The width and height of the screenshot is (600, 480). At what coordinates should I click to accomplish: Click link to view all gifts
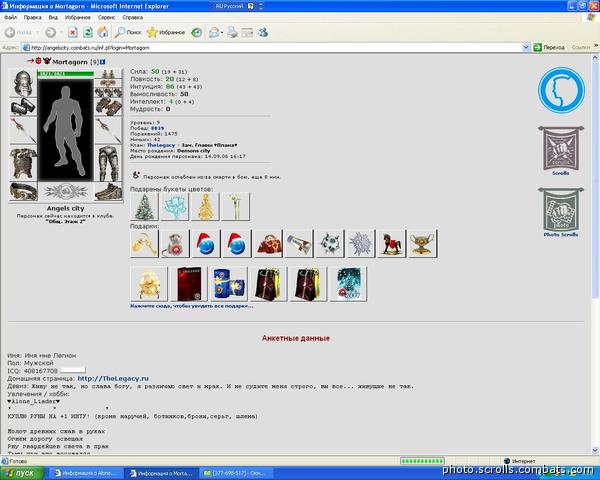(x=192, y=306)
